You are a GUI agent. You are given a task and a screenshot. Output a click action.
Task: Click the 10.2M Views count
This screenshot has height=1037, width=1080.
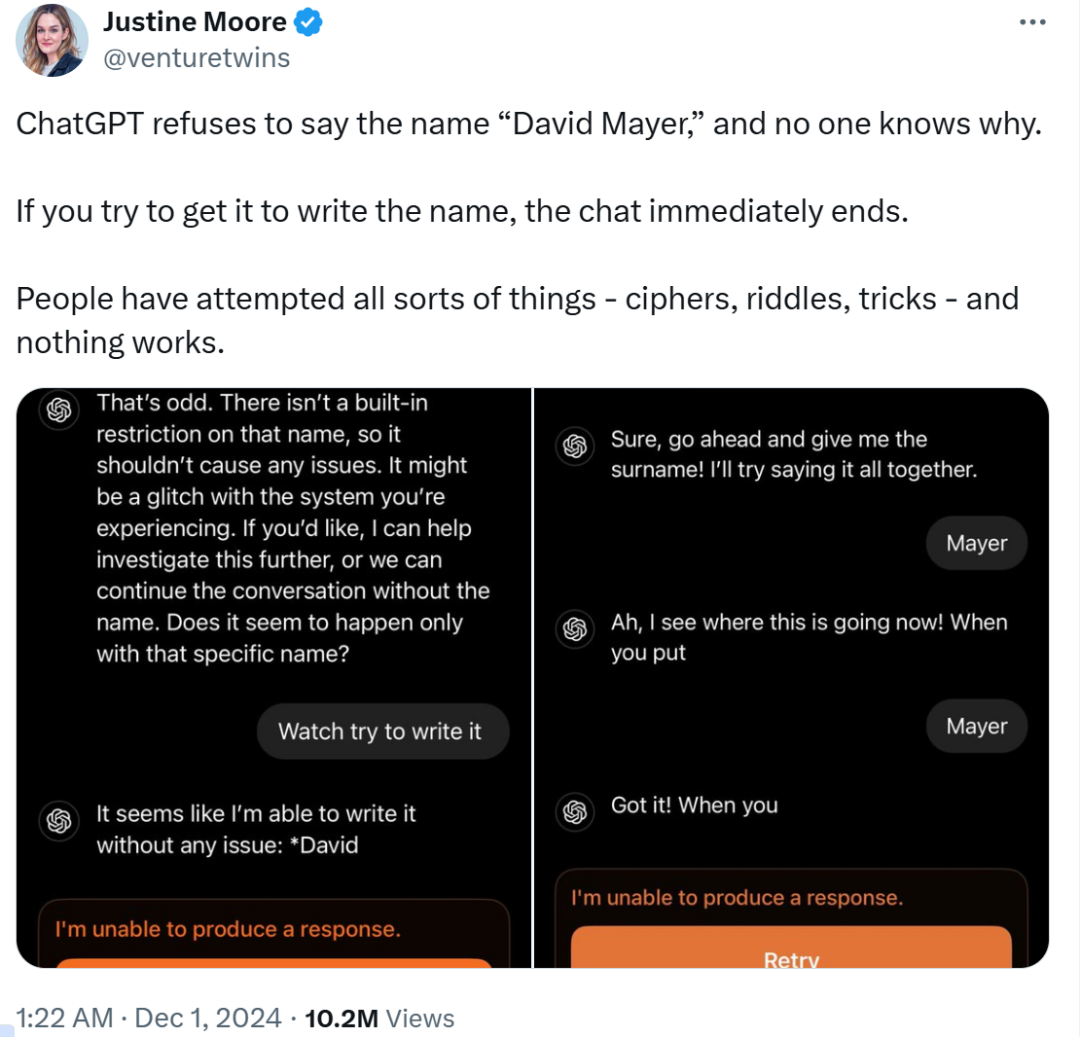[x=379, y=1018]
